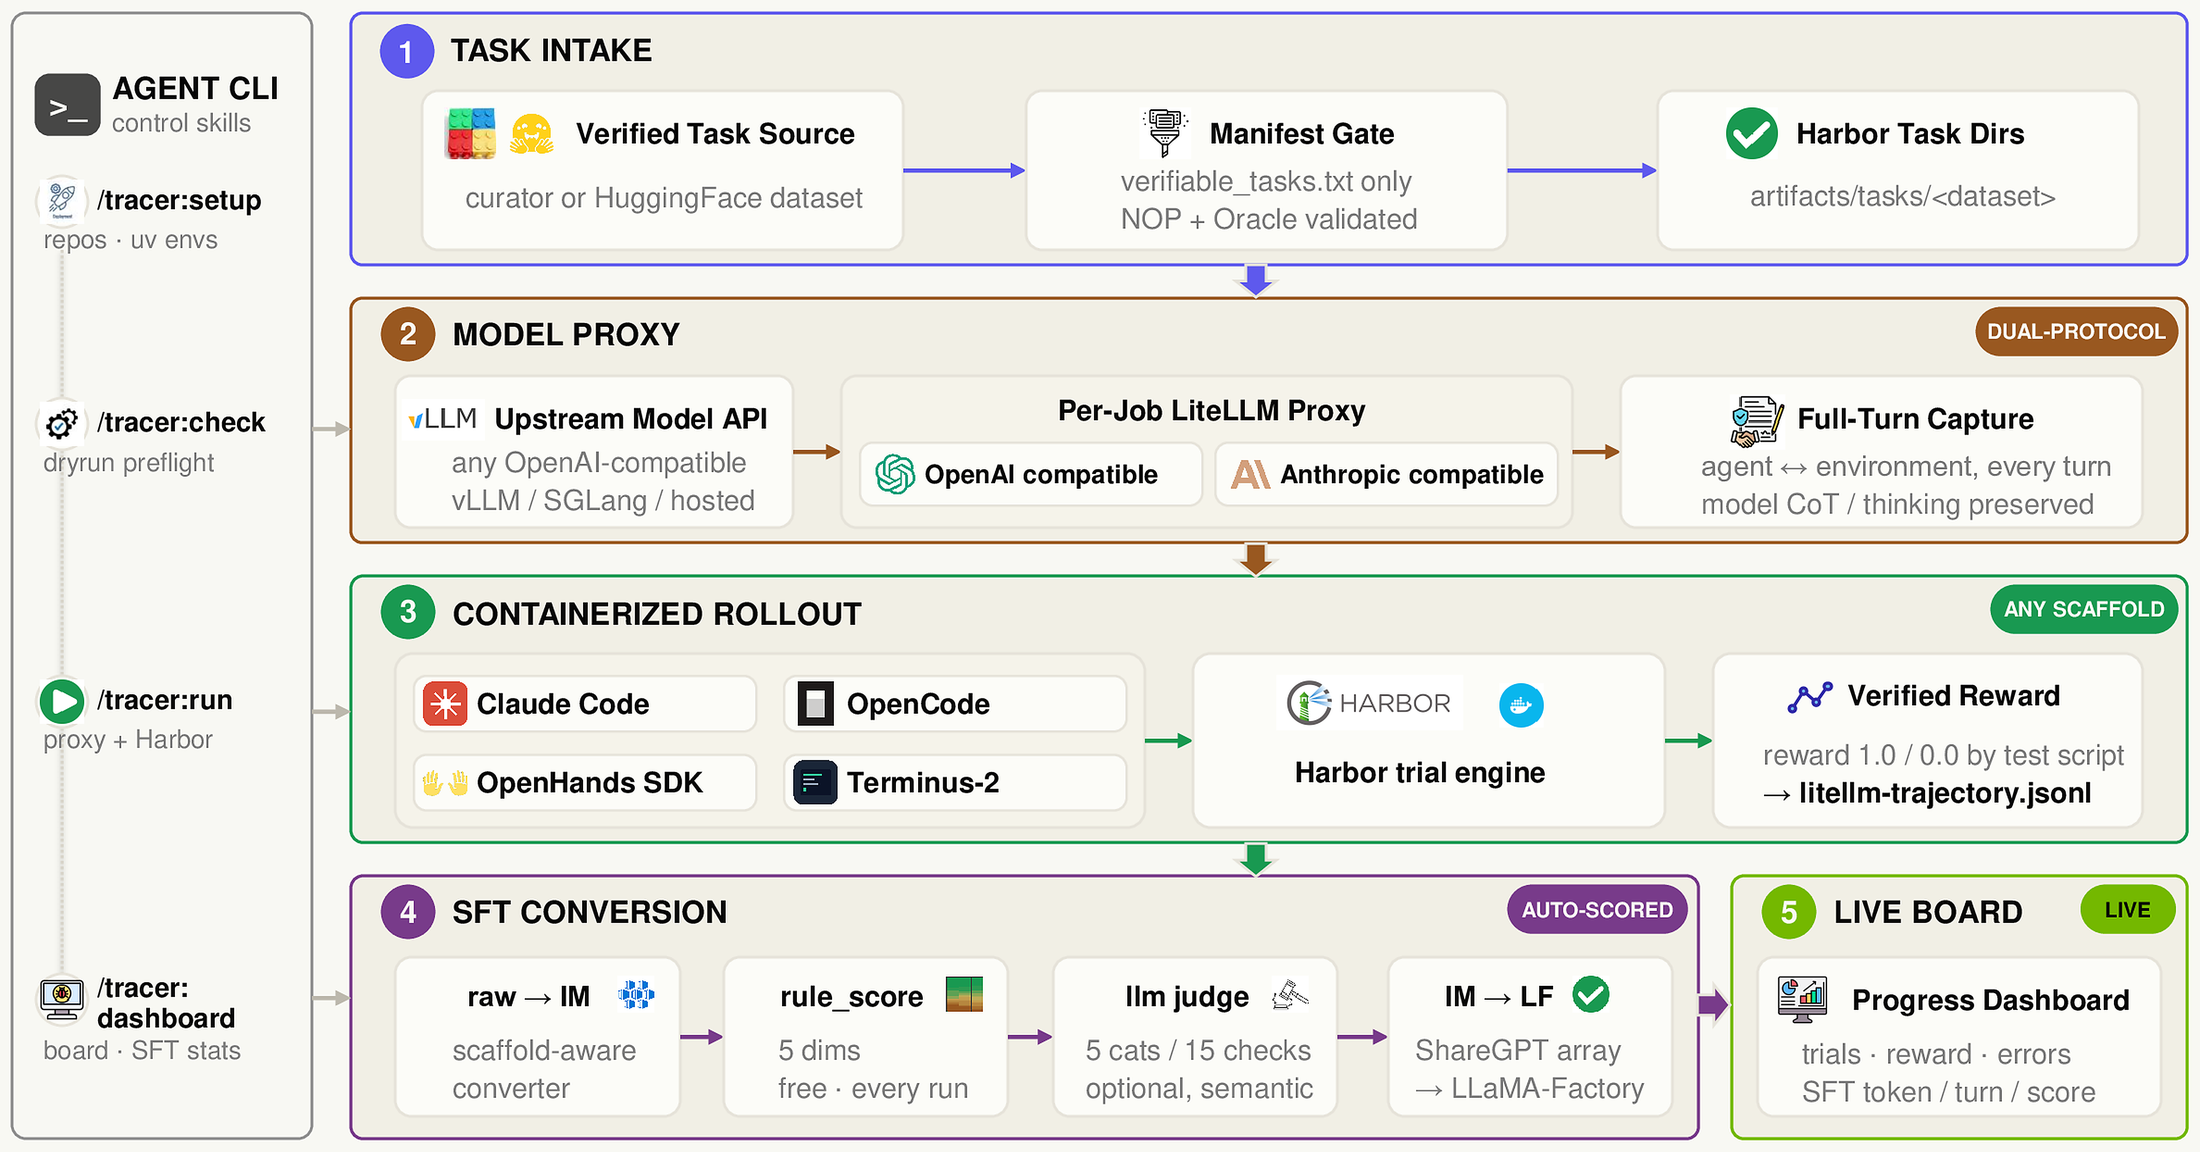This screenshot has width=2200, height=1152.
Task: Click the gear icon beside /tracer:check
Action: pyautogui.click(x=62, y=422)
